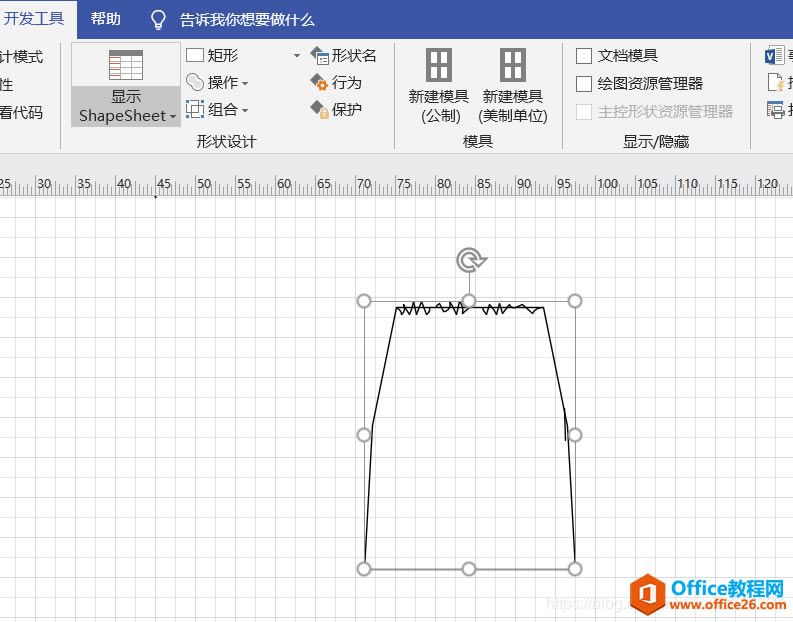The height and width of the screenshot is (622, 793).
Task: Expand the Operations (操作) dropdown
Action: (x=245, y=83)
